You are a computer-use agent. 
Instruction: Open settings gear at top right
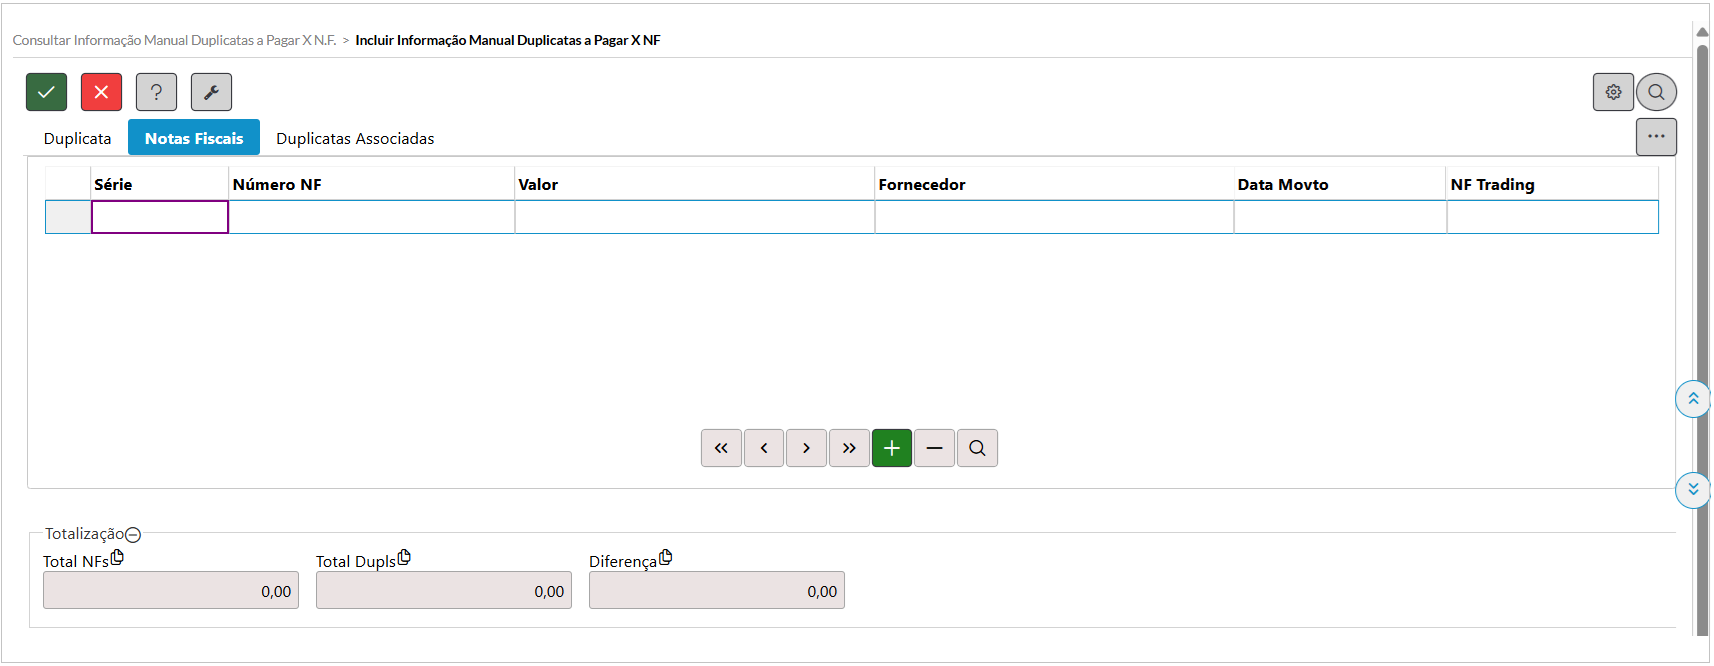1613,92
